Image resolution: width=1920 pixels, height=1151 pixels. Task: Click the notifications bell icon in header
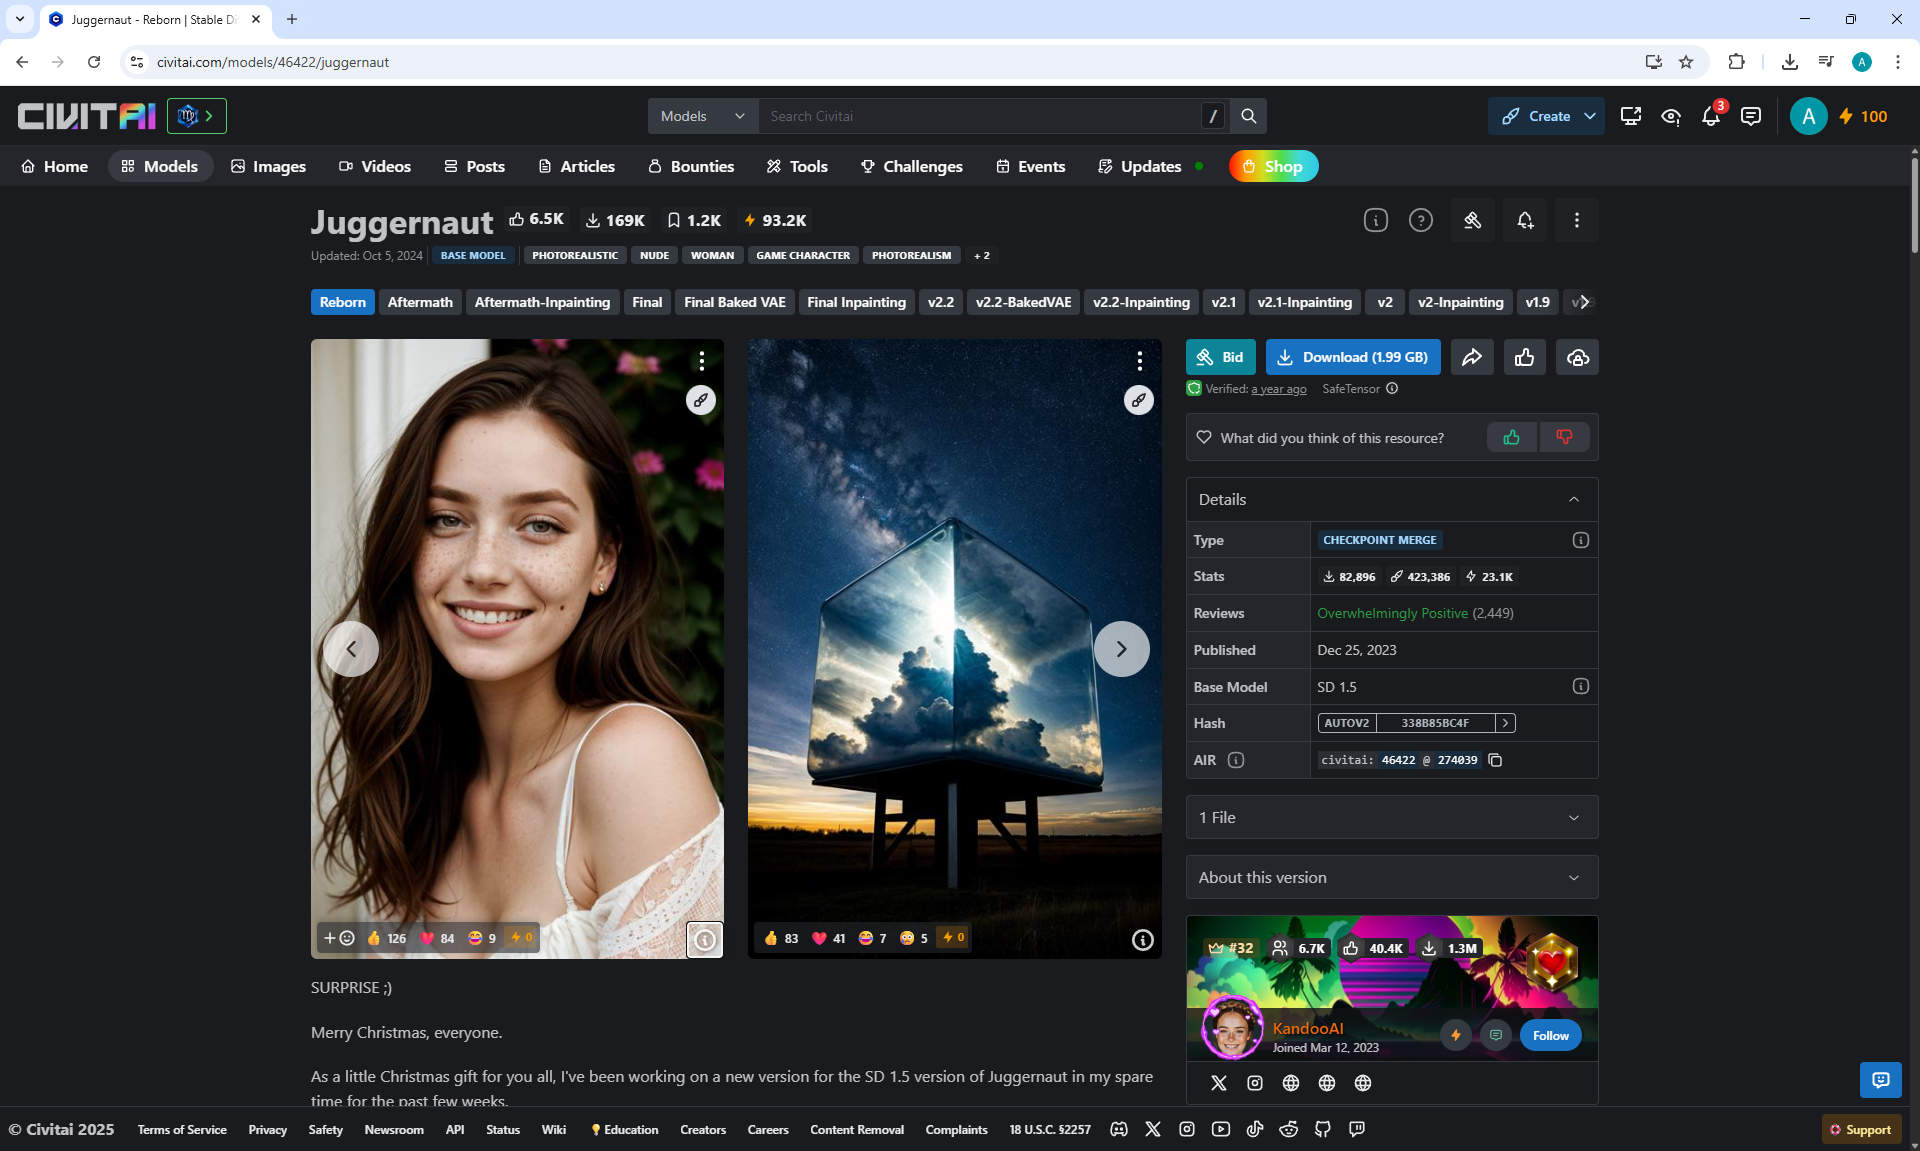1710,117
